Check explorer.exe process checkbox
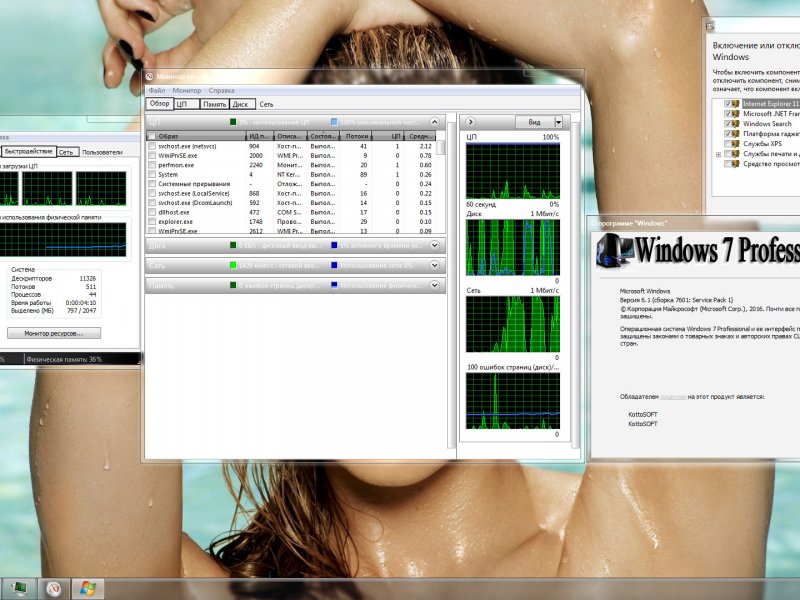Viewport: 800px width, 600px height. point(152,221)
